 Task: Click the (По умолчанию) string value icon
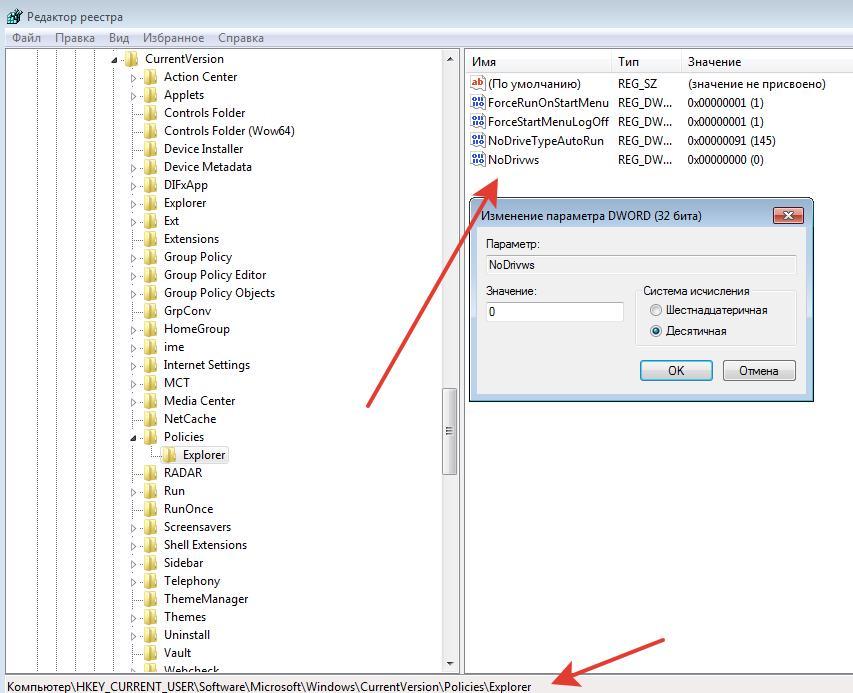coord(478,83)
